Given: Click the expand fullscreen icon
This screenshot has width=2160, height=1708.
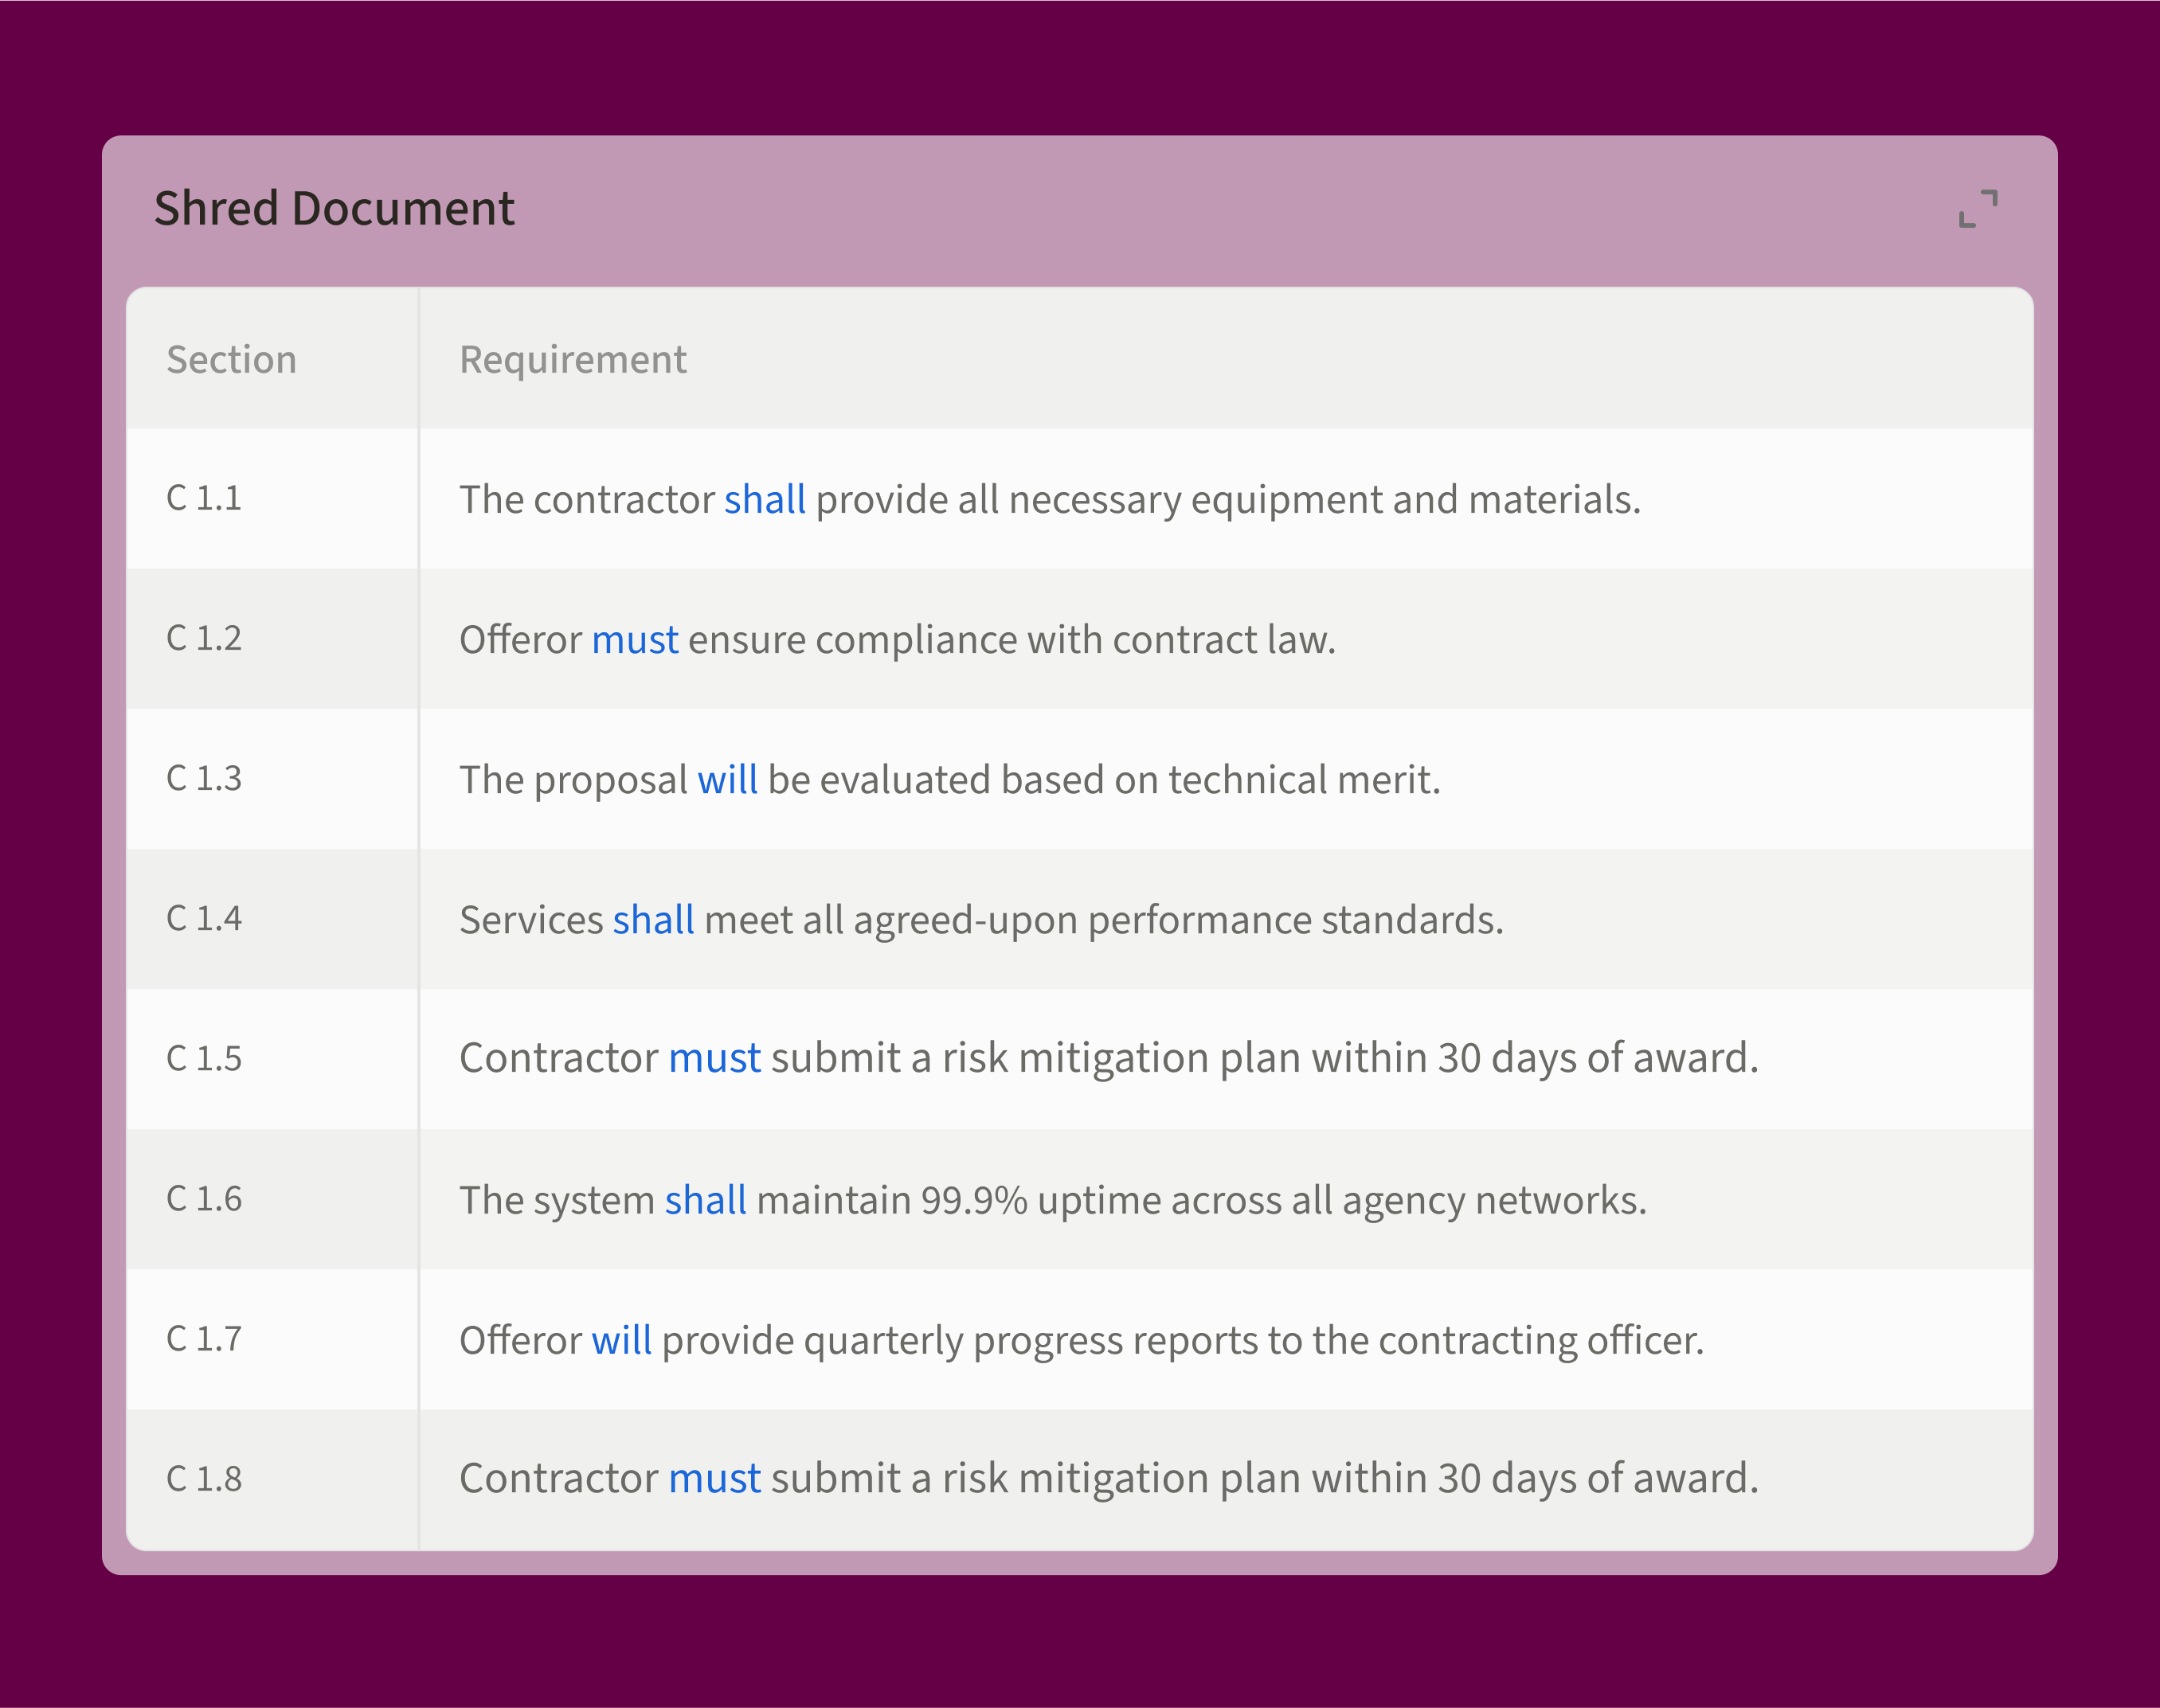Looking at the screenshot, I should click(x=1977, y=209).
